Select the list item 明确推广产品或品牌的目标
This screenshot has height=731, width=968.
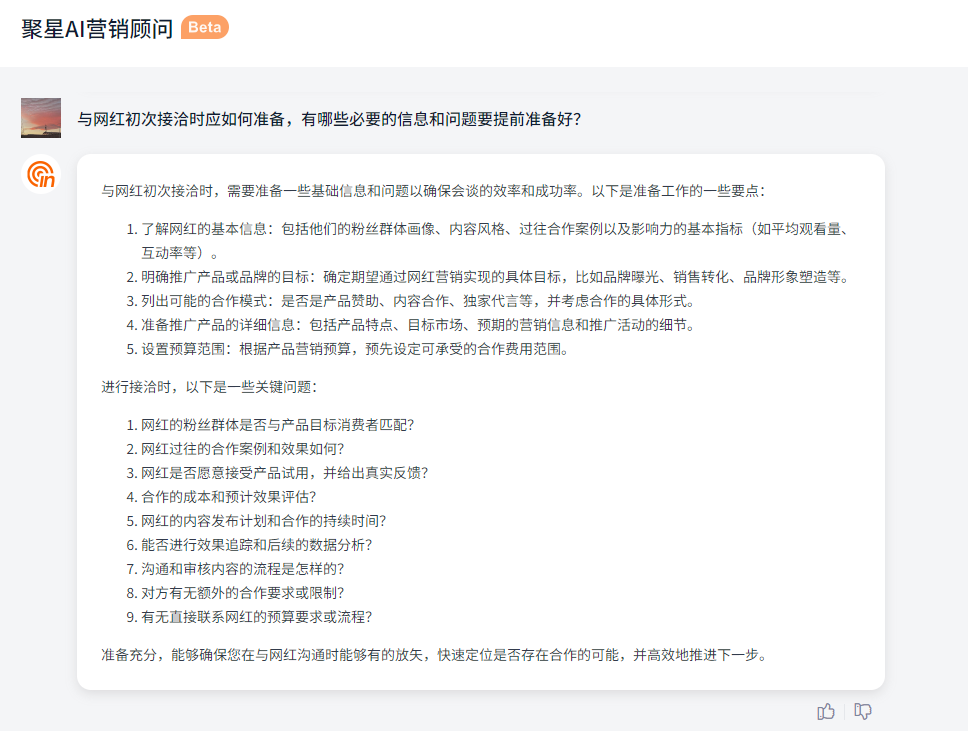(494, 277)
